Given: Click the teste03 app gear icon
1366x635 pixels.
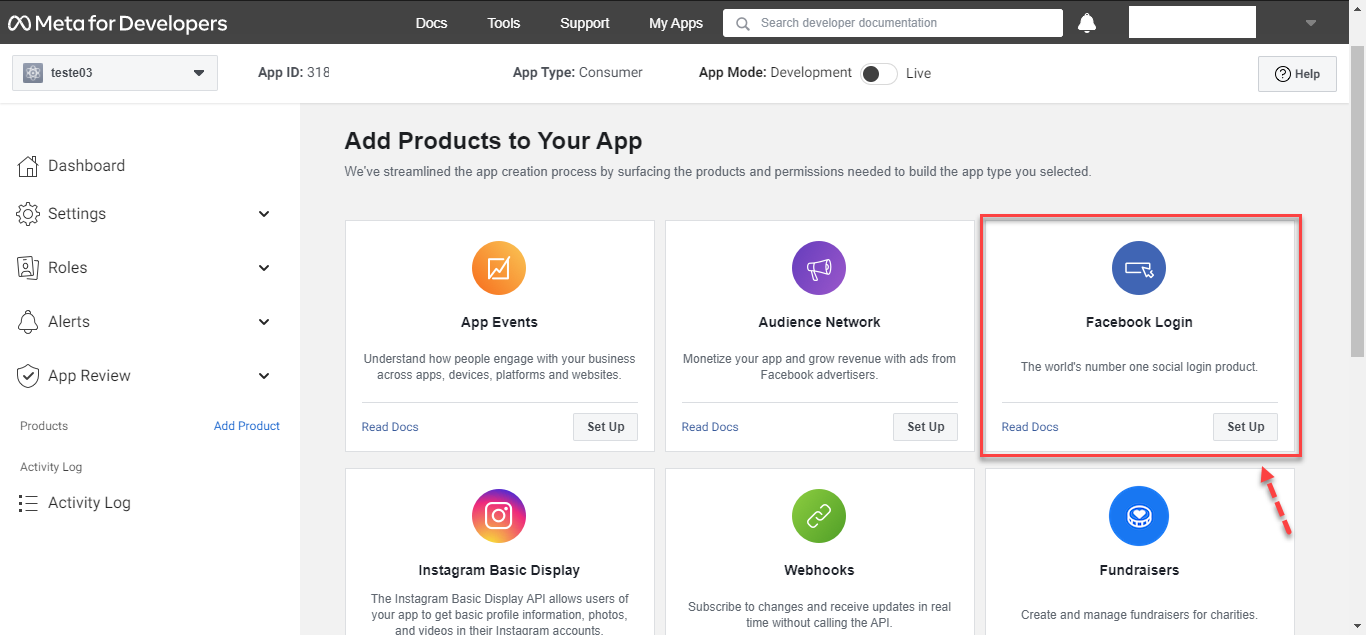Looking at the screenshot, I should (x=33, y=73).
